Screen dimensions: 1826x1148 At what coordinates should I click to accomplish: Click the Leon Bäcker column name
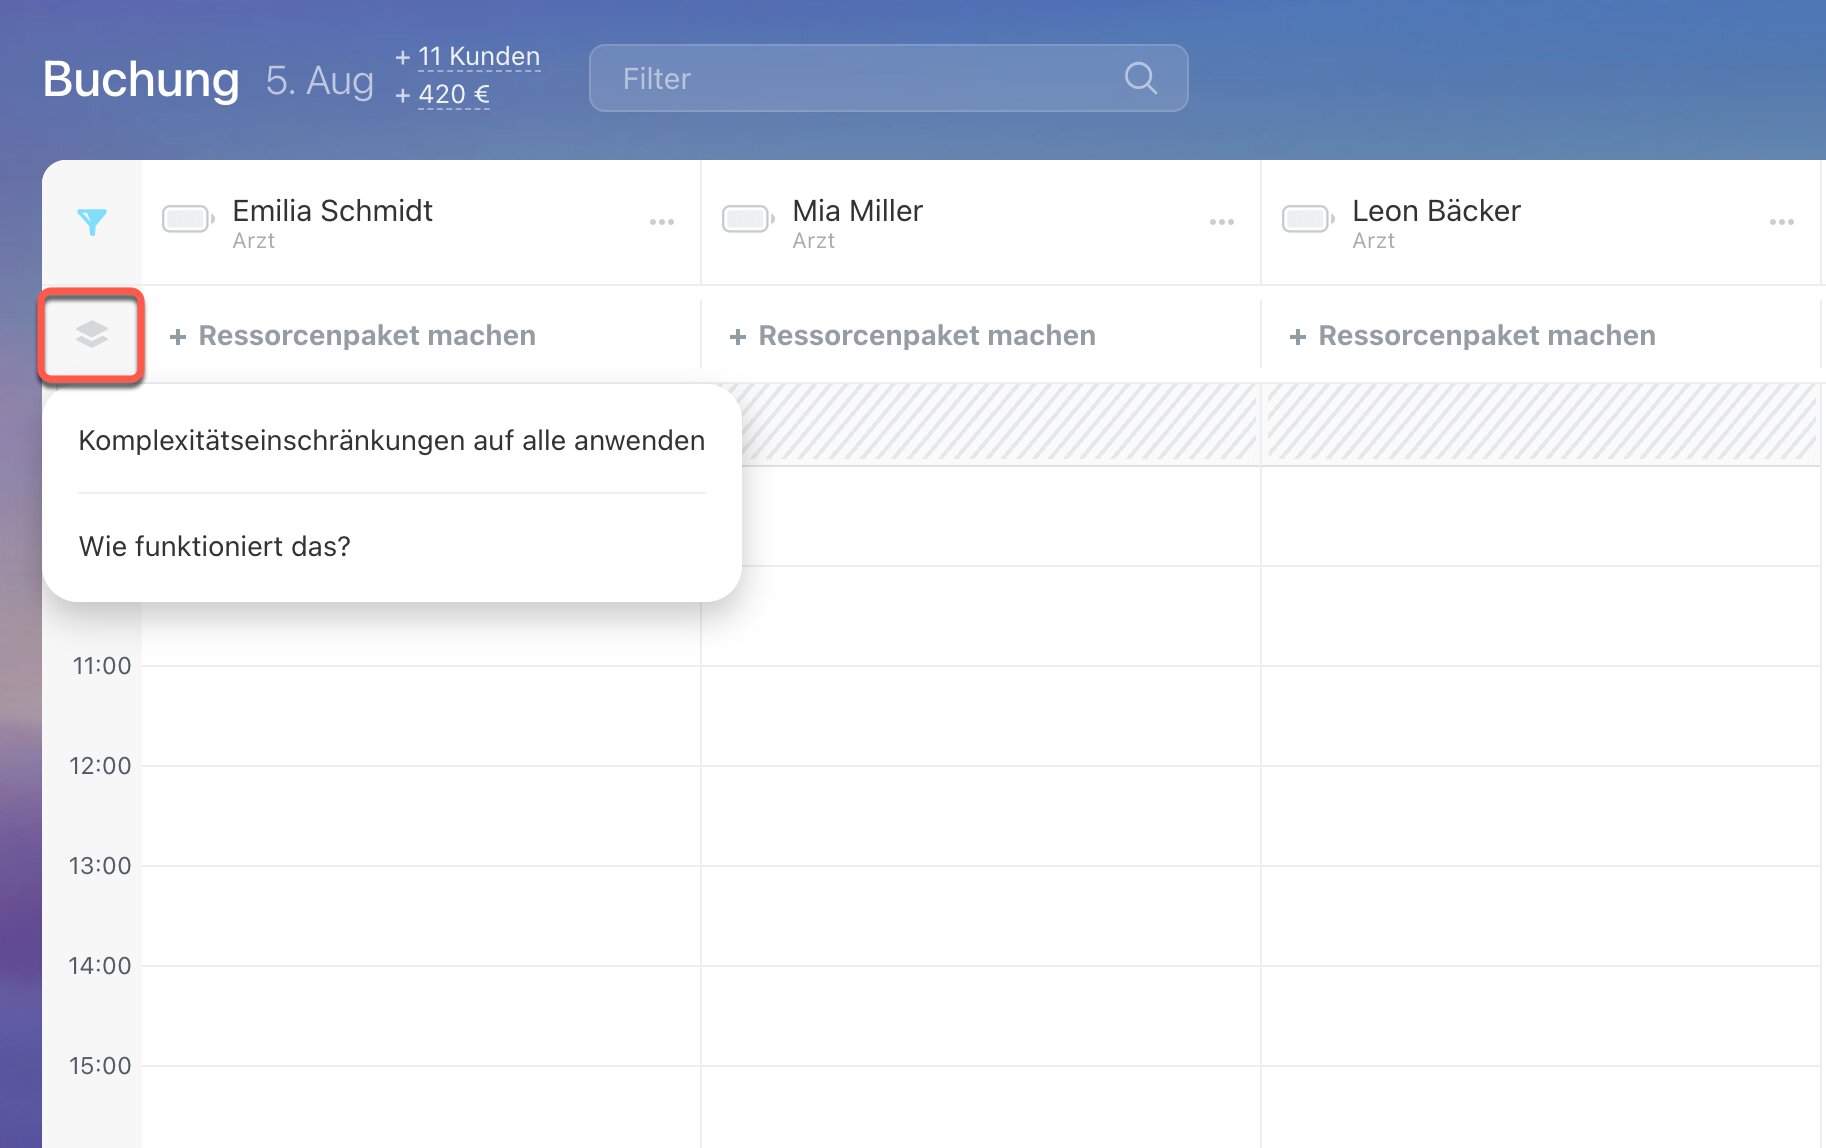tap(1437, 210)
